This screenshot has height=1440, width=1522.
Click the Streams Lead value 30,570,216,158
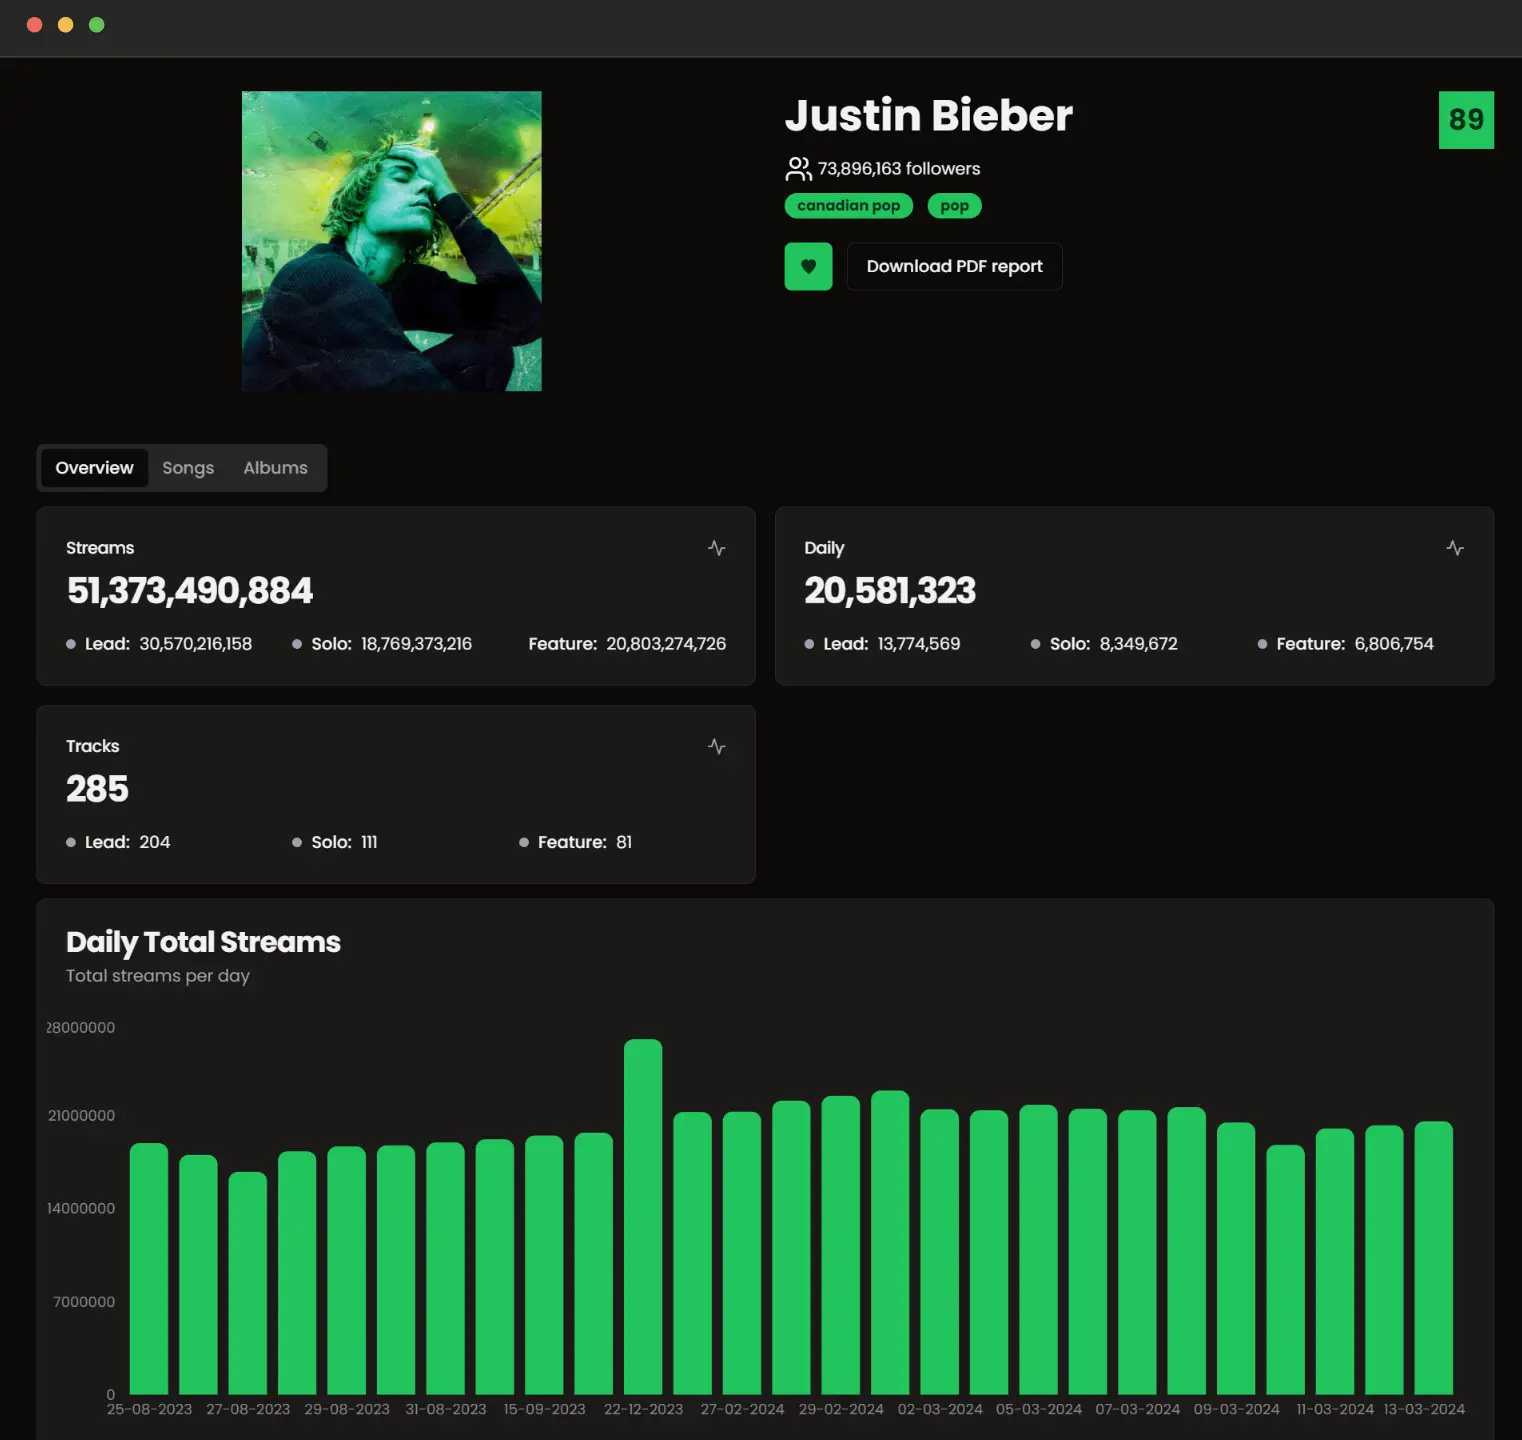pyautogui.click(x=196, y=644)
